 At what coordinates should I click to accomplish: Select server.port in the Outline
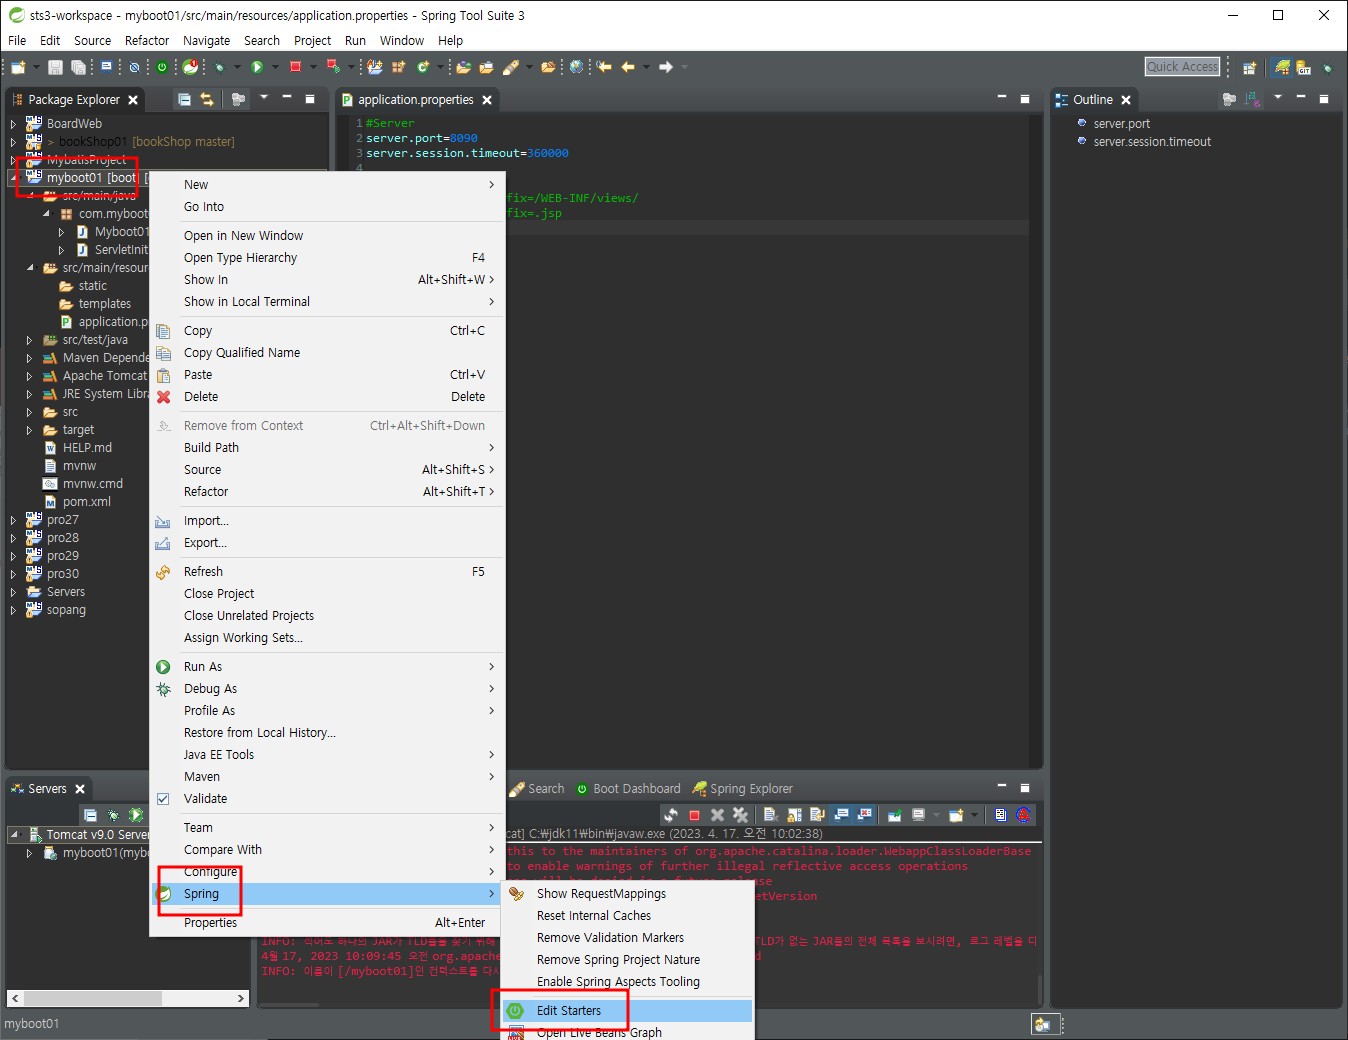coord(1121,124)
